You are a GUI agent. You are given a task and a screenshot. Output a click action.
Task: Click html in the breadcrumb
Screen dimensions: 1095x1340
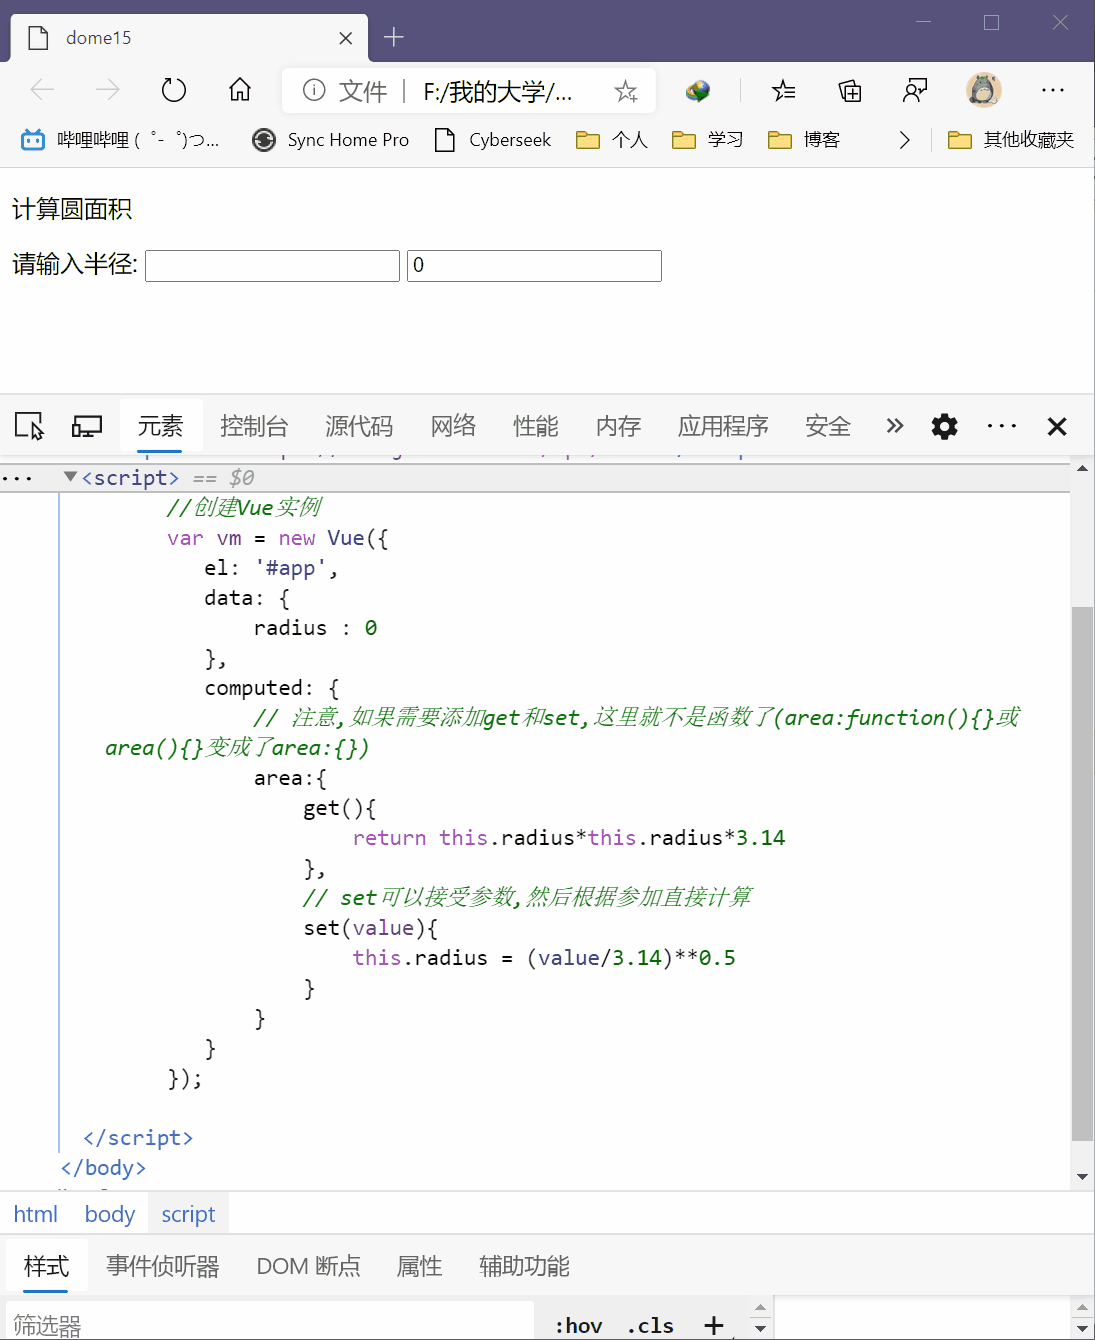(x=36, y=1214)
